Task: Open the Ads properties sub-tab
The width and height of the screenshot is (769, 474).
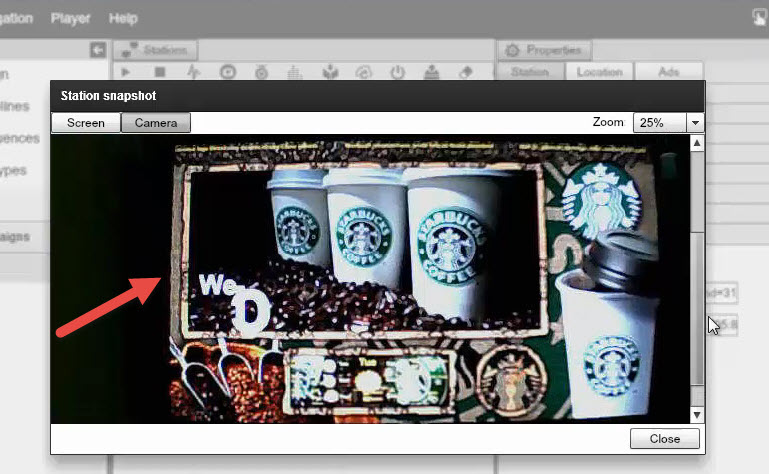Action: [668, 72]
